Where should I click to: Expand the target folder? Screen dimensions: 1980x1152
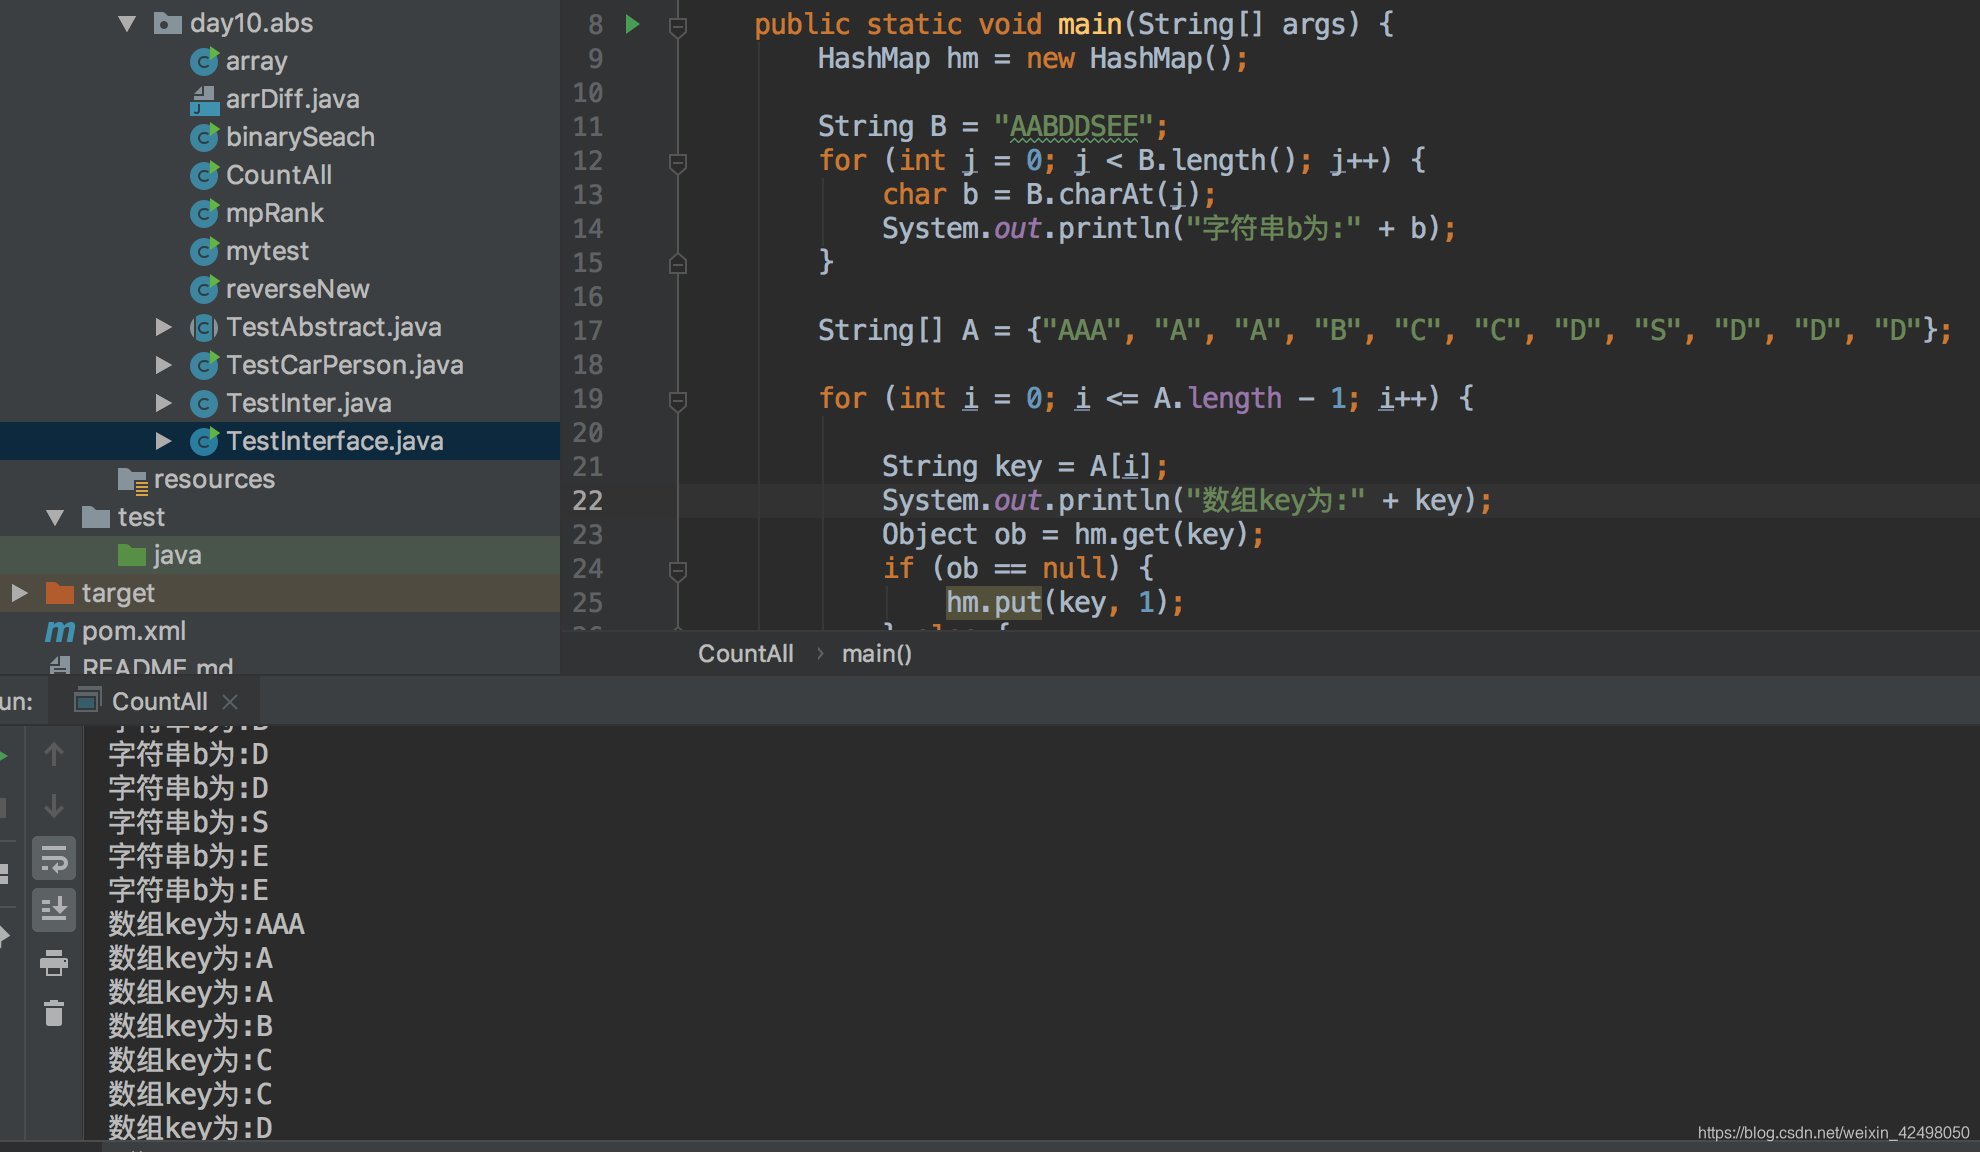point(19,593)
